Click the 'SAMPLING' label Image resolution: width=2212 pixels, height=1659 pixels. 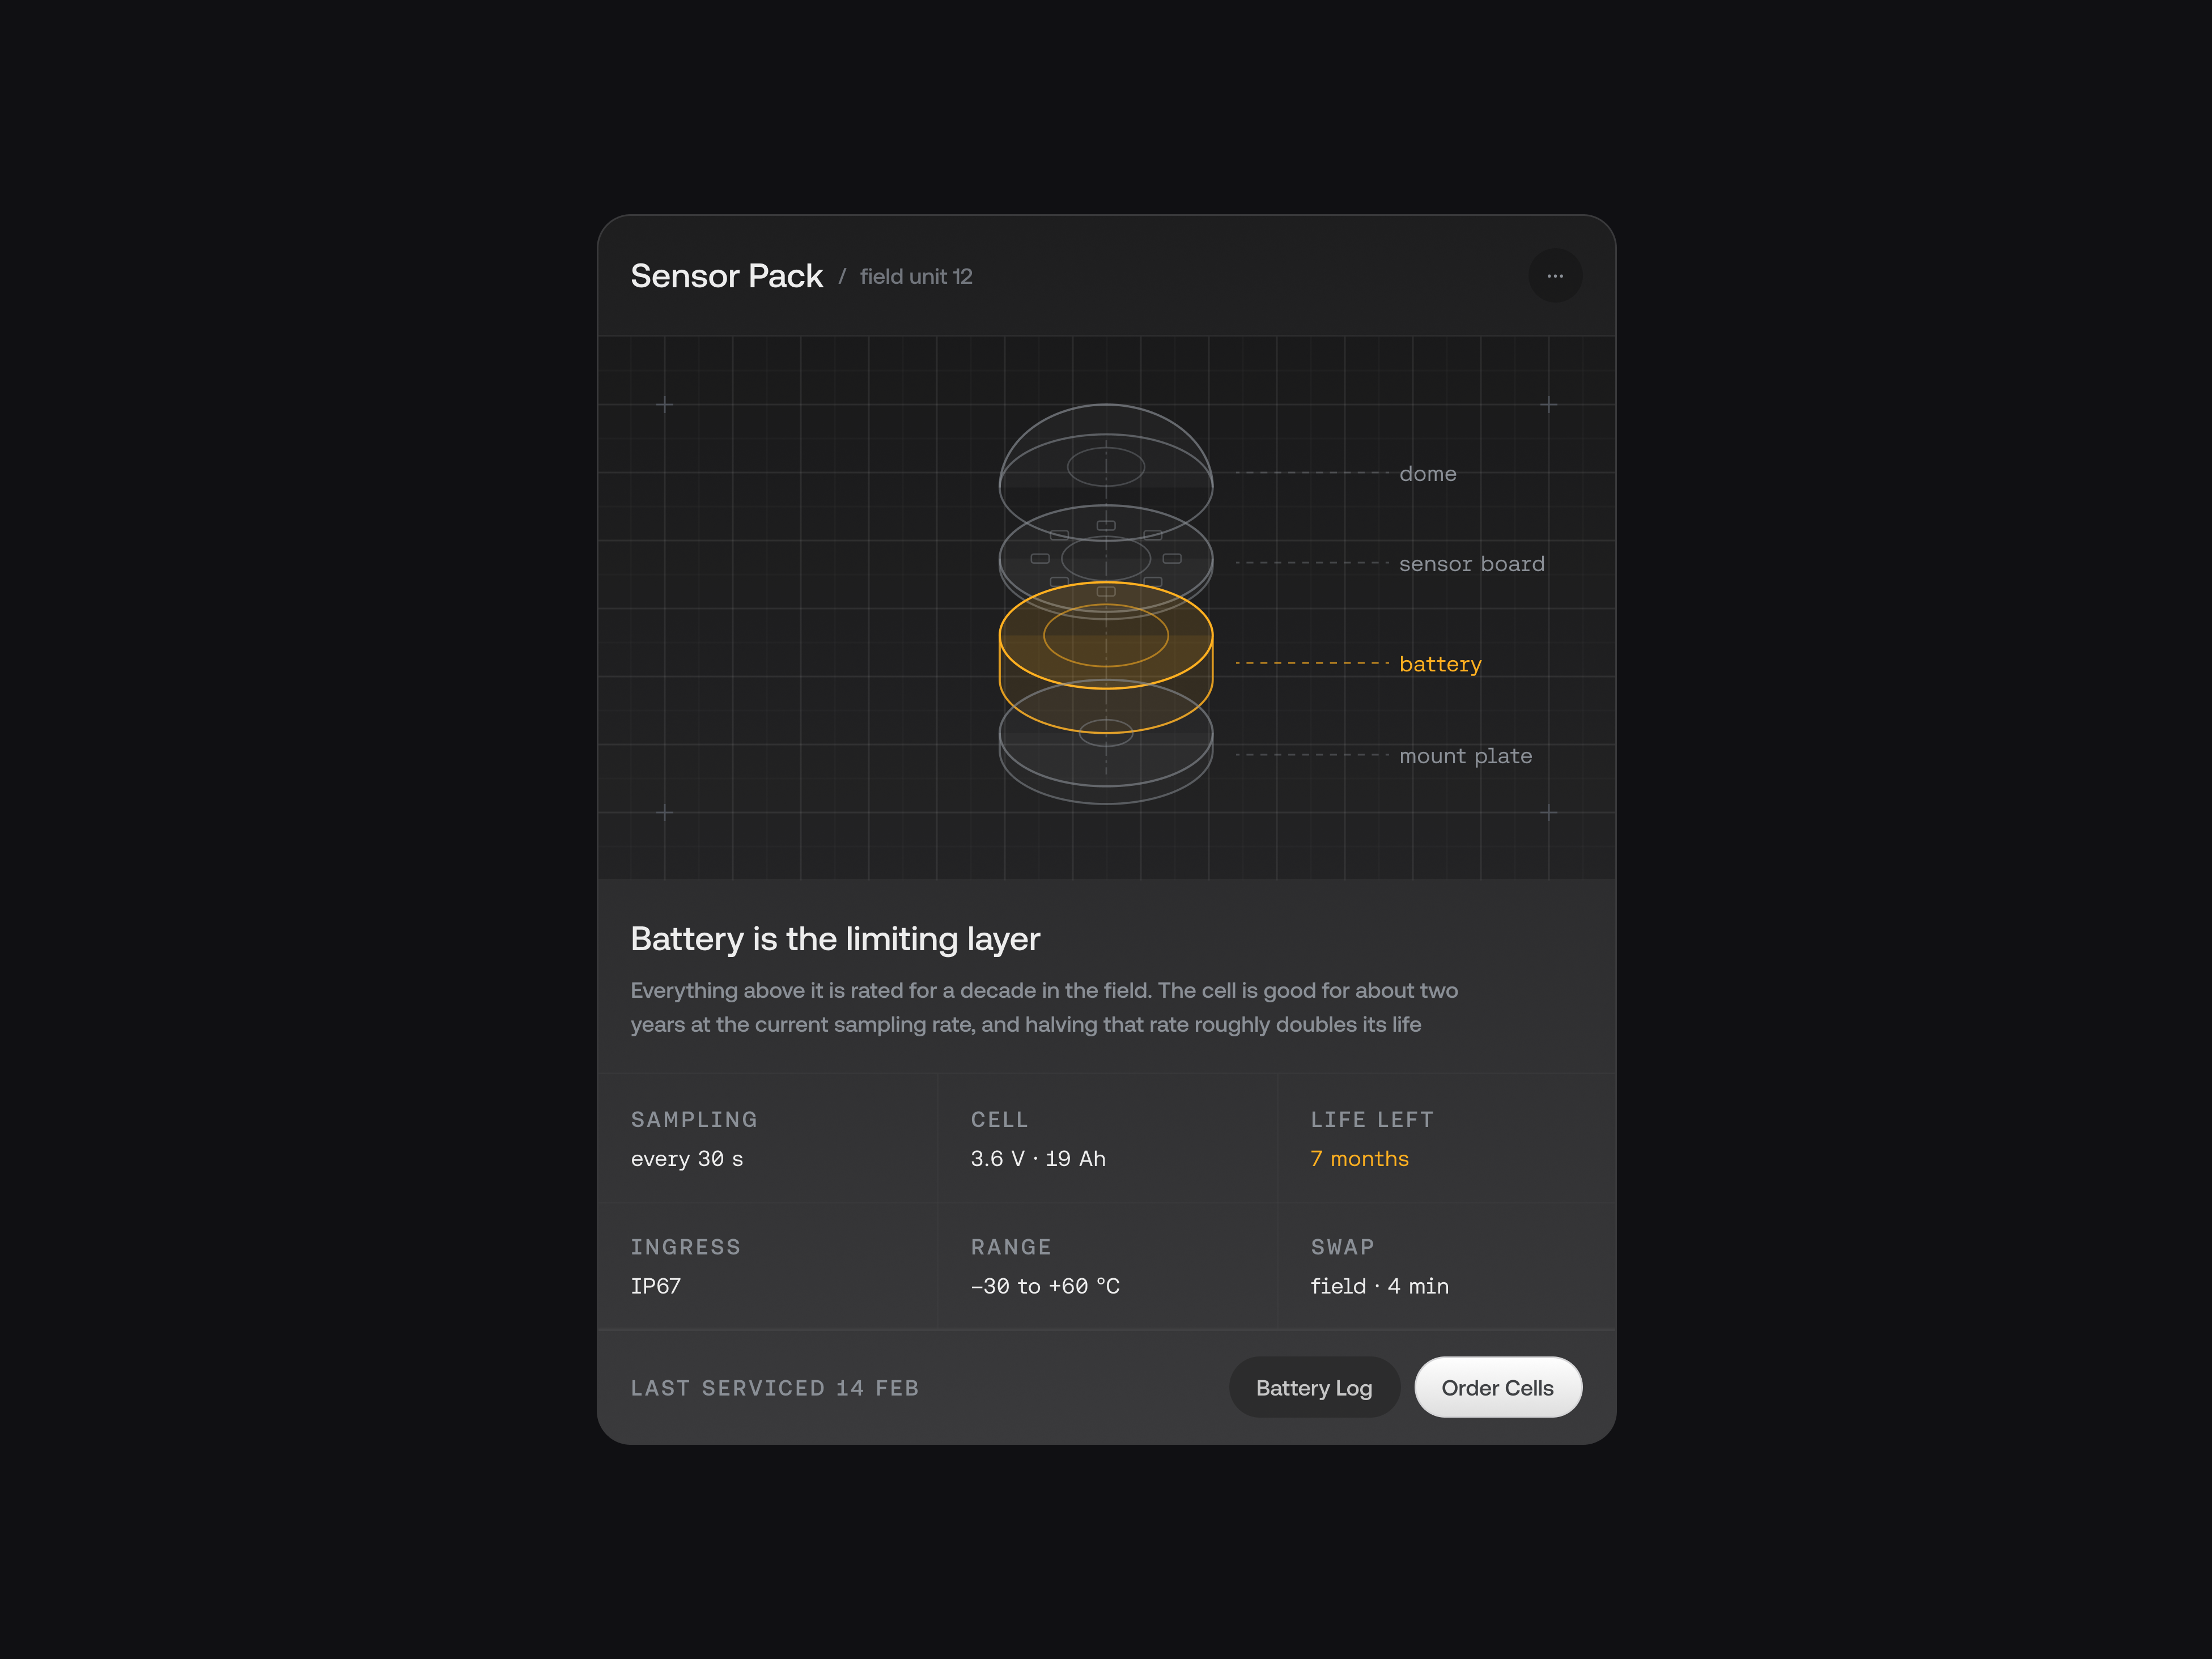(x=694, y=1120)
